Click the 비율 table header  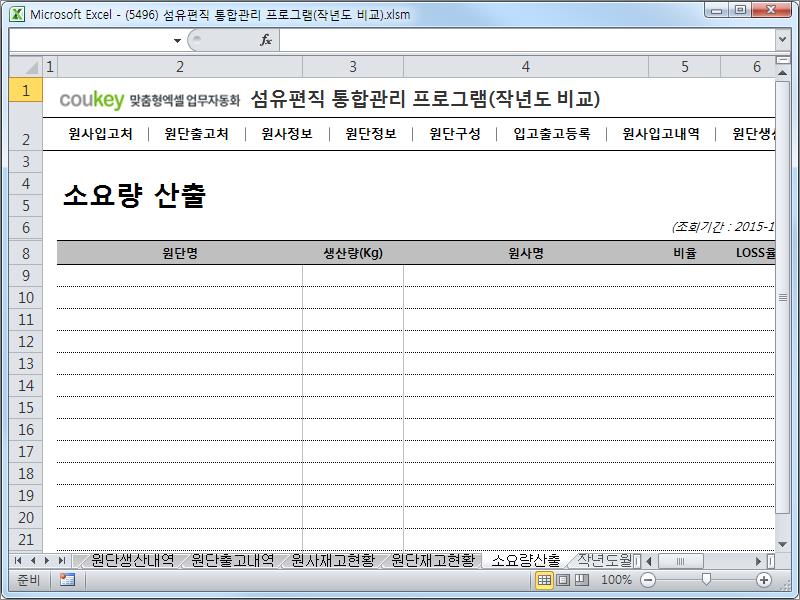click(684, 253)
